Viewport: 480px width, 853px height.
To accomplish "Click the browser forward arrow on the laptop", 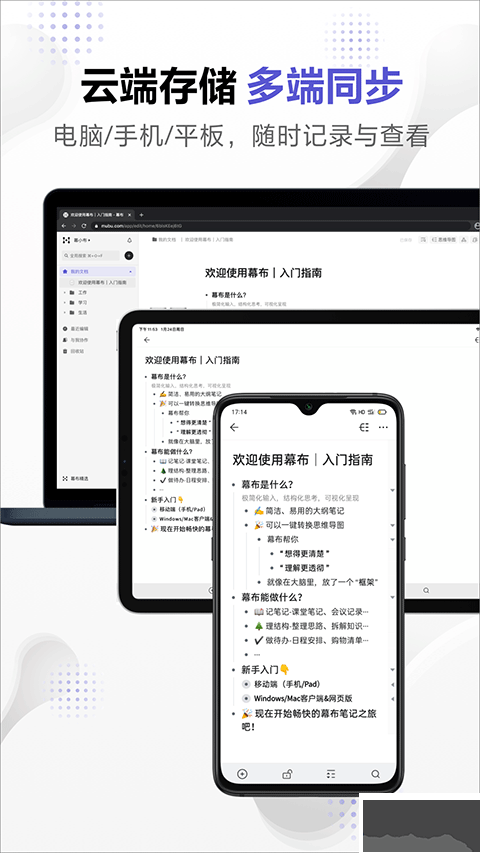I will [x=74, y=225].
